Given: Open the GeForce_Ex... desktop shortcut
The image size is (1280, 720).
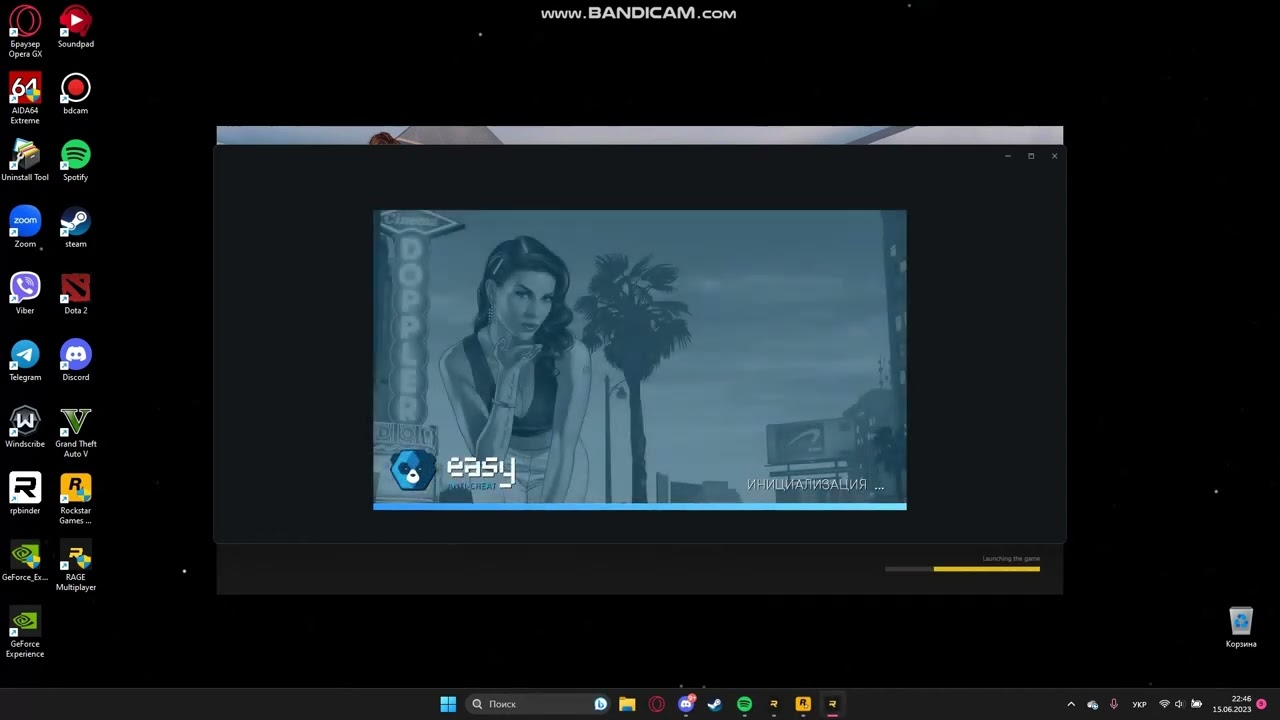Looking at the screenshot, I should (25, 561).
